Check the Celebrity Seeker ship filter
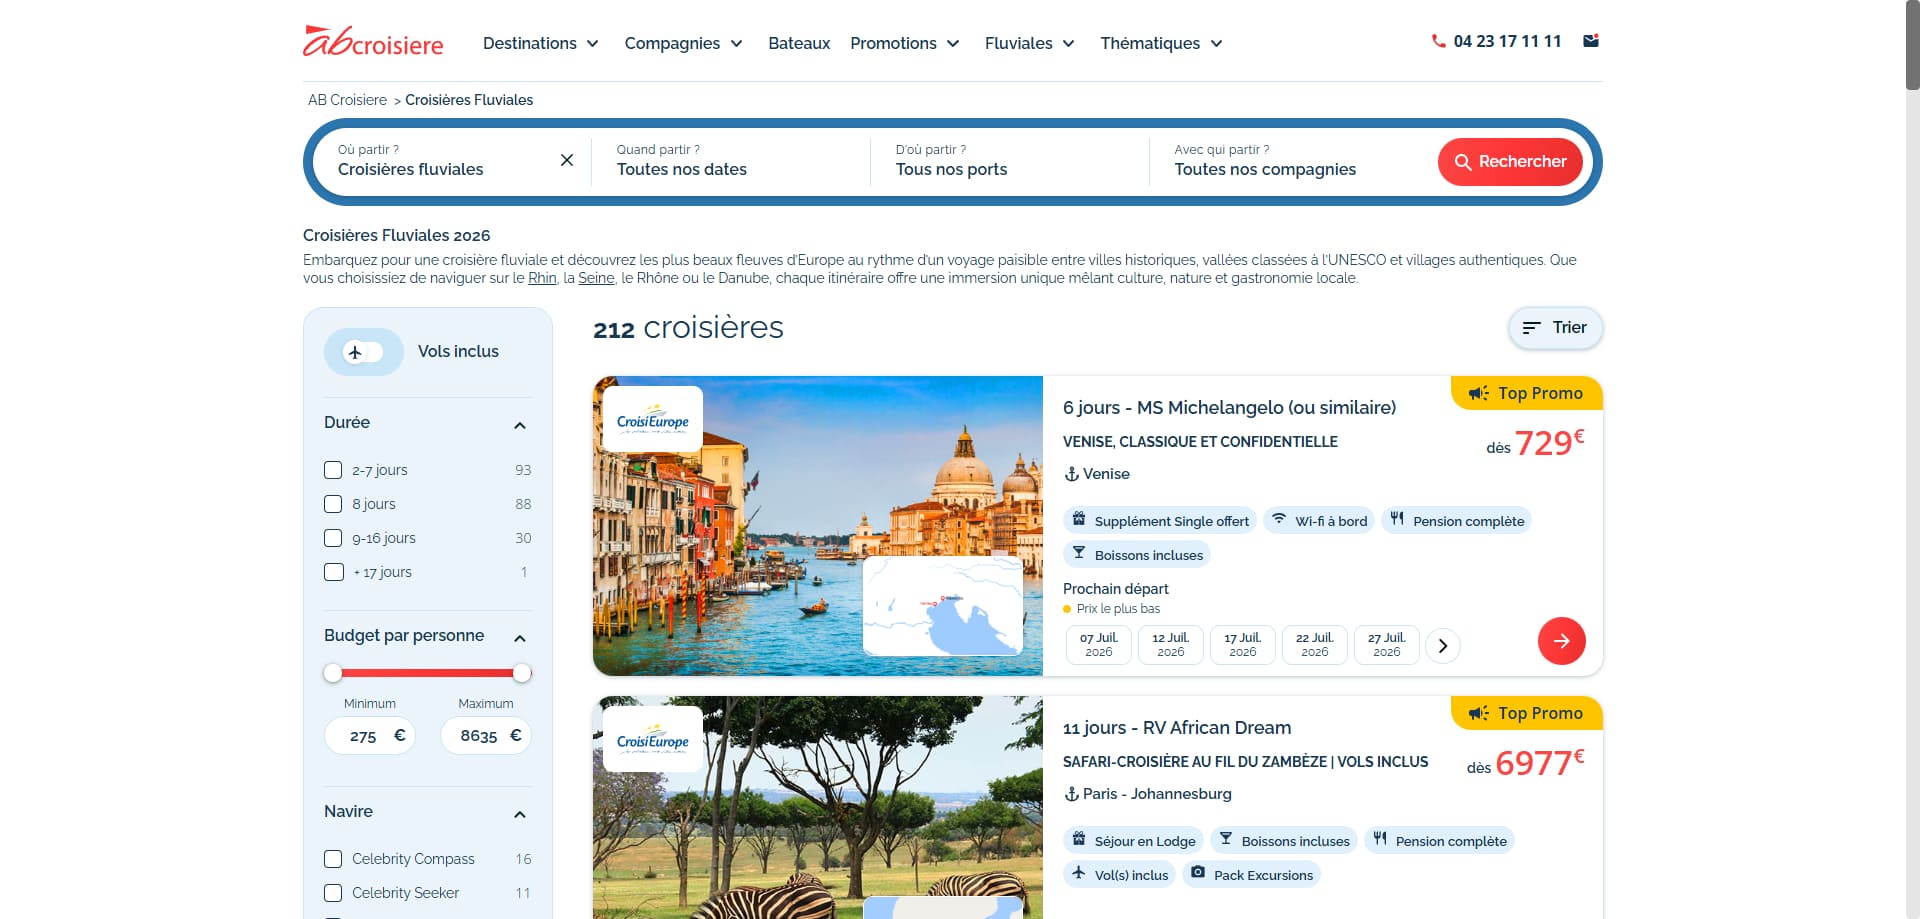 [333, 893]
